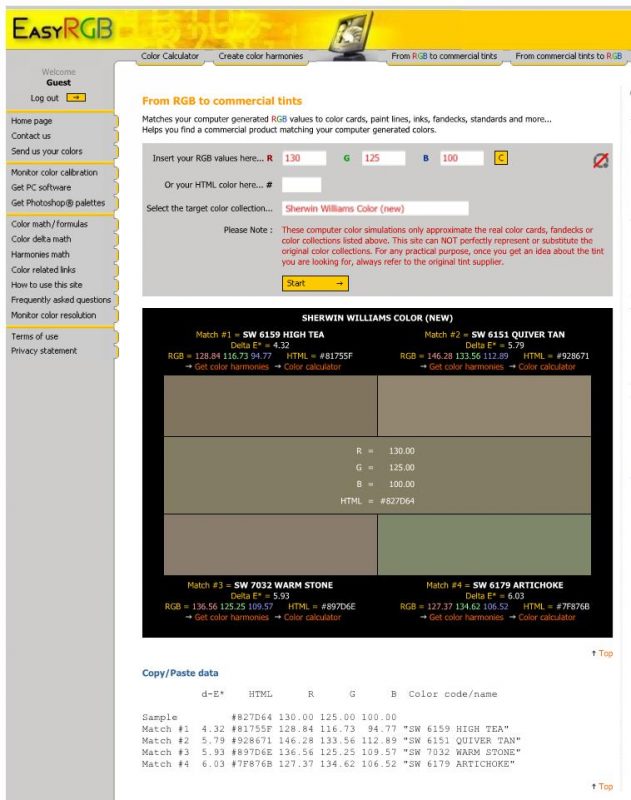The height and width of the screenshot is (800, 631).
Task: Click the red crossed-out monitor icon
Action: pos(601,160)
